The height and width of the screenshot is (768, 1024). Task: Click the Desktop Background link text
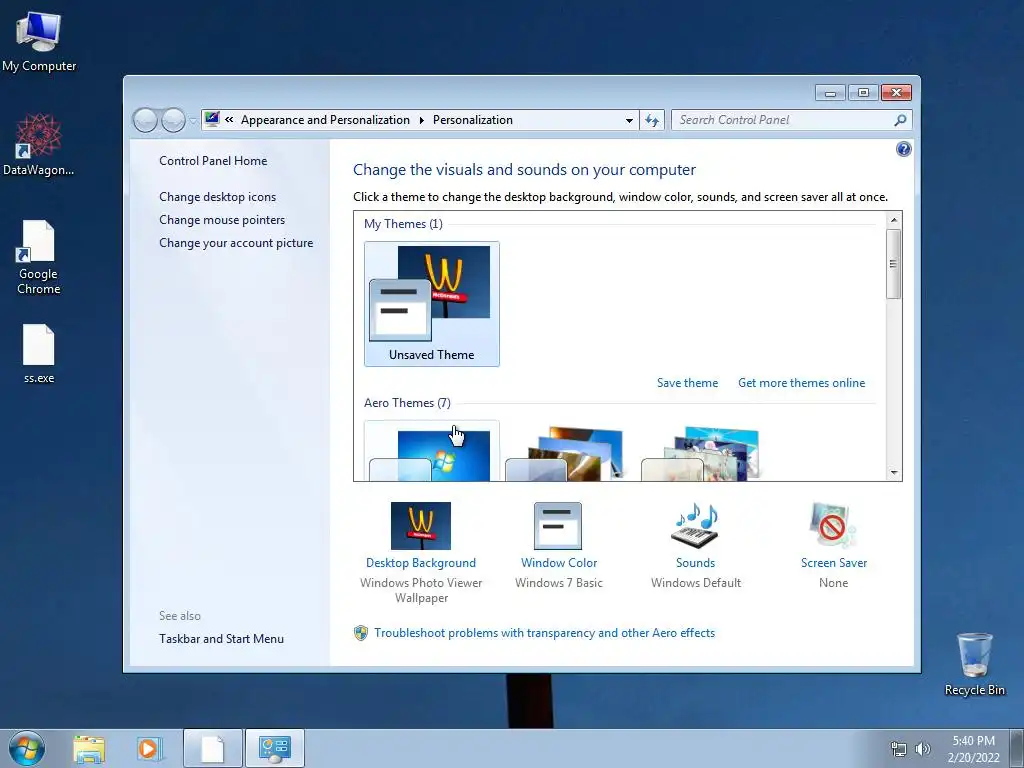click(x=421, y=562)
